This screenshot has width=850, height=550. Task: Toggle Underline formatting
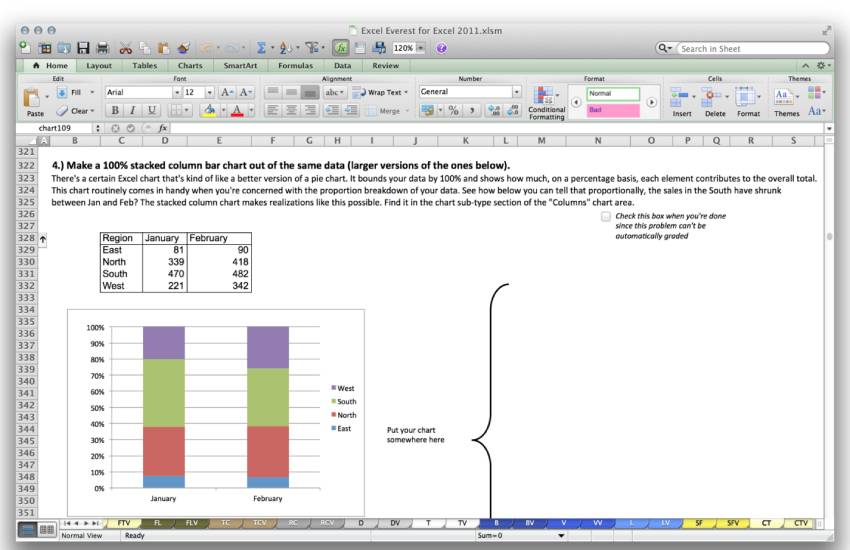click(x=151, y=111)
